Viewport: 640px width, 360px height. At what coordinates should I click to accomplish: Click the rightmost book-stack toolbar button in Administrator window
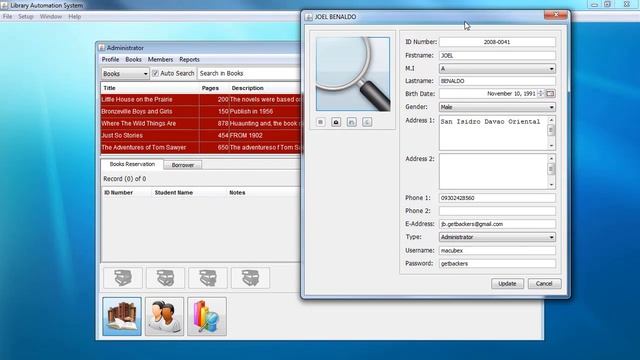coord(250,278)
